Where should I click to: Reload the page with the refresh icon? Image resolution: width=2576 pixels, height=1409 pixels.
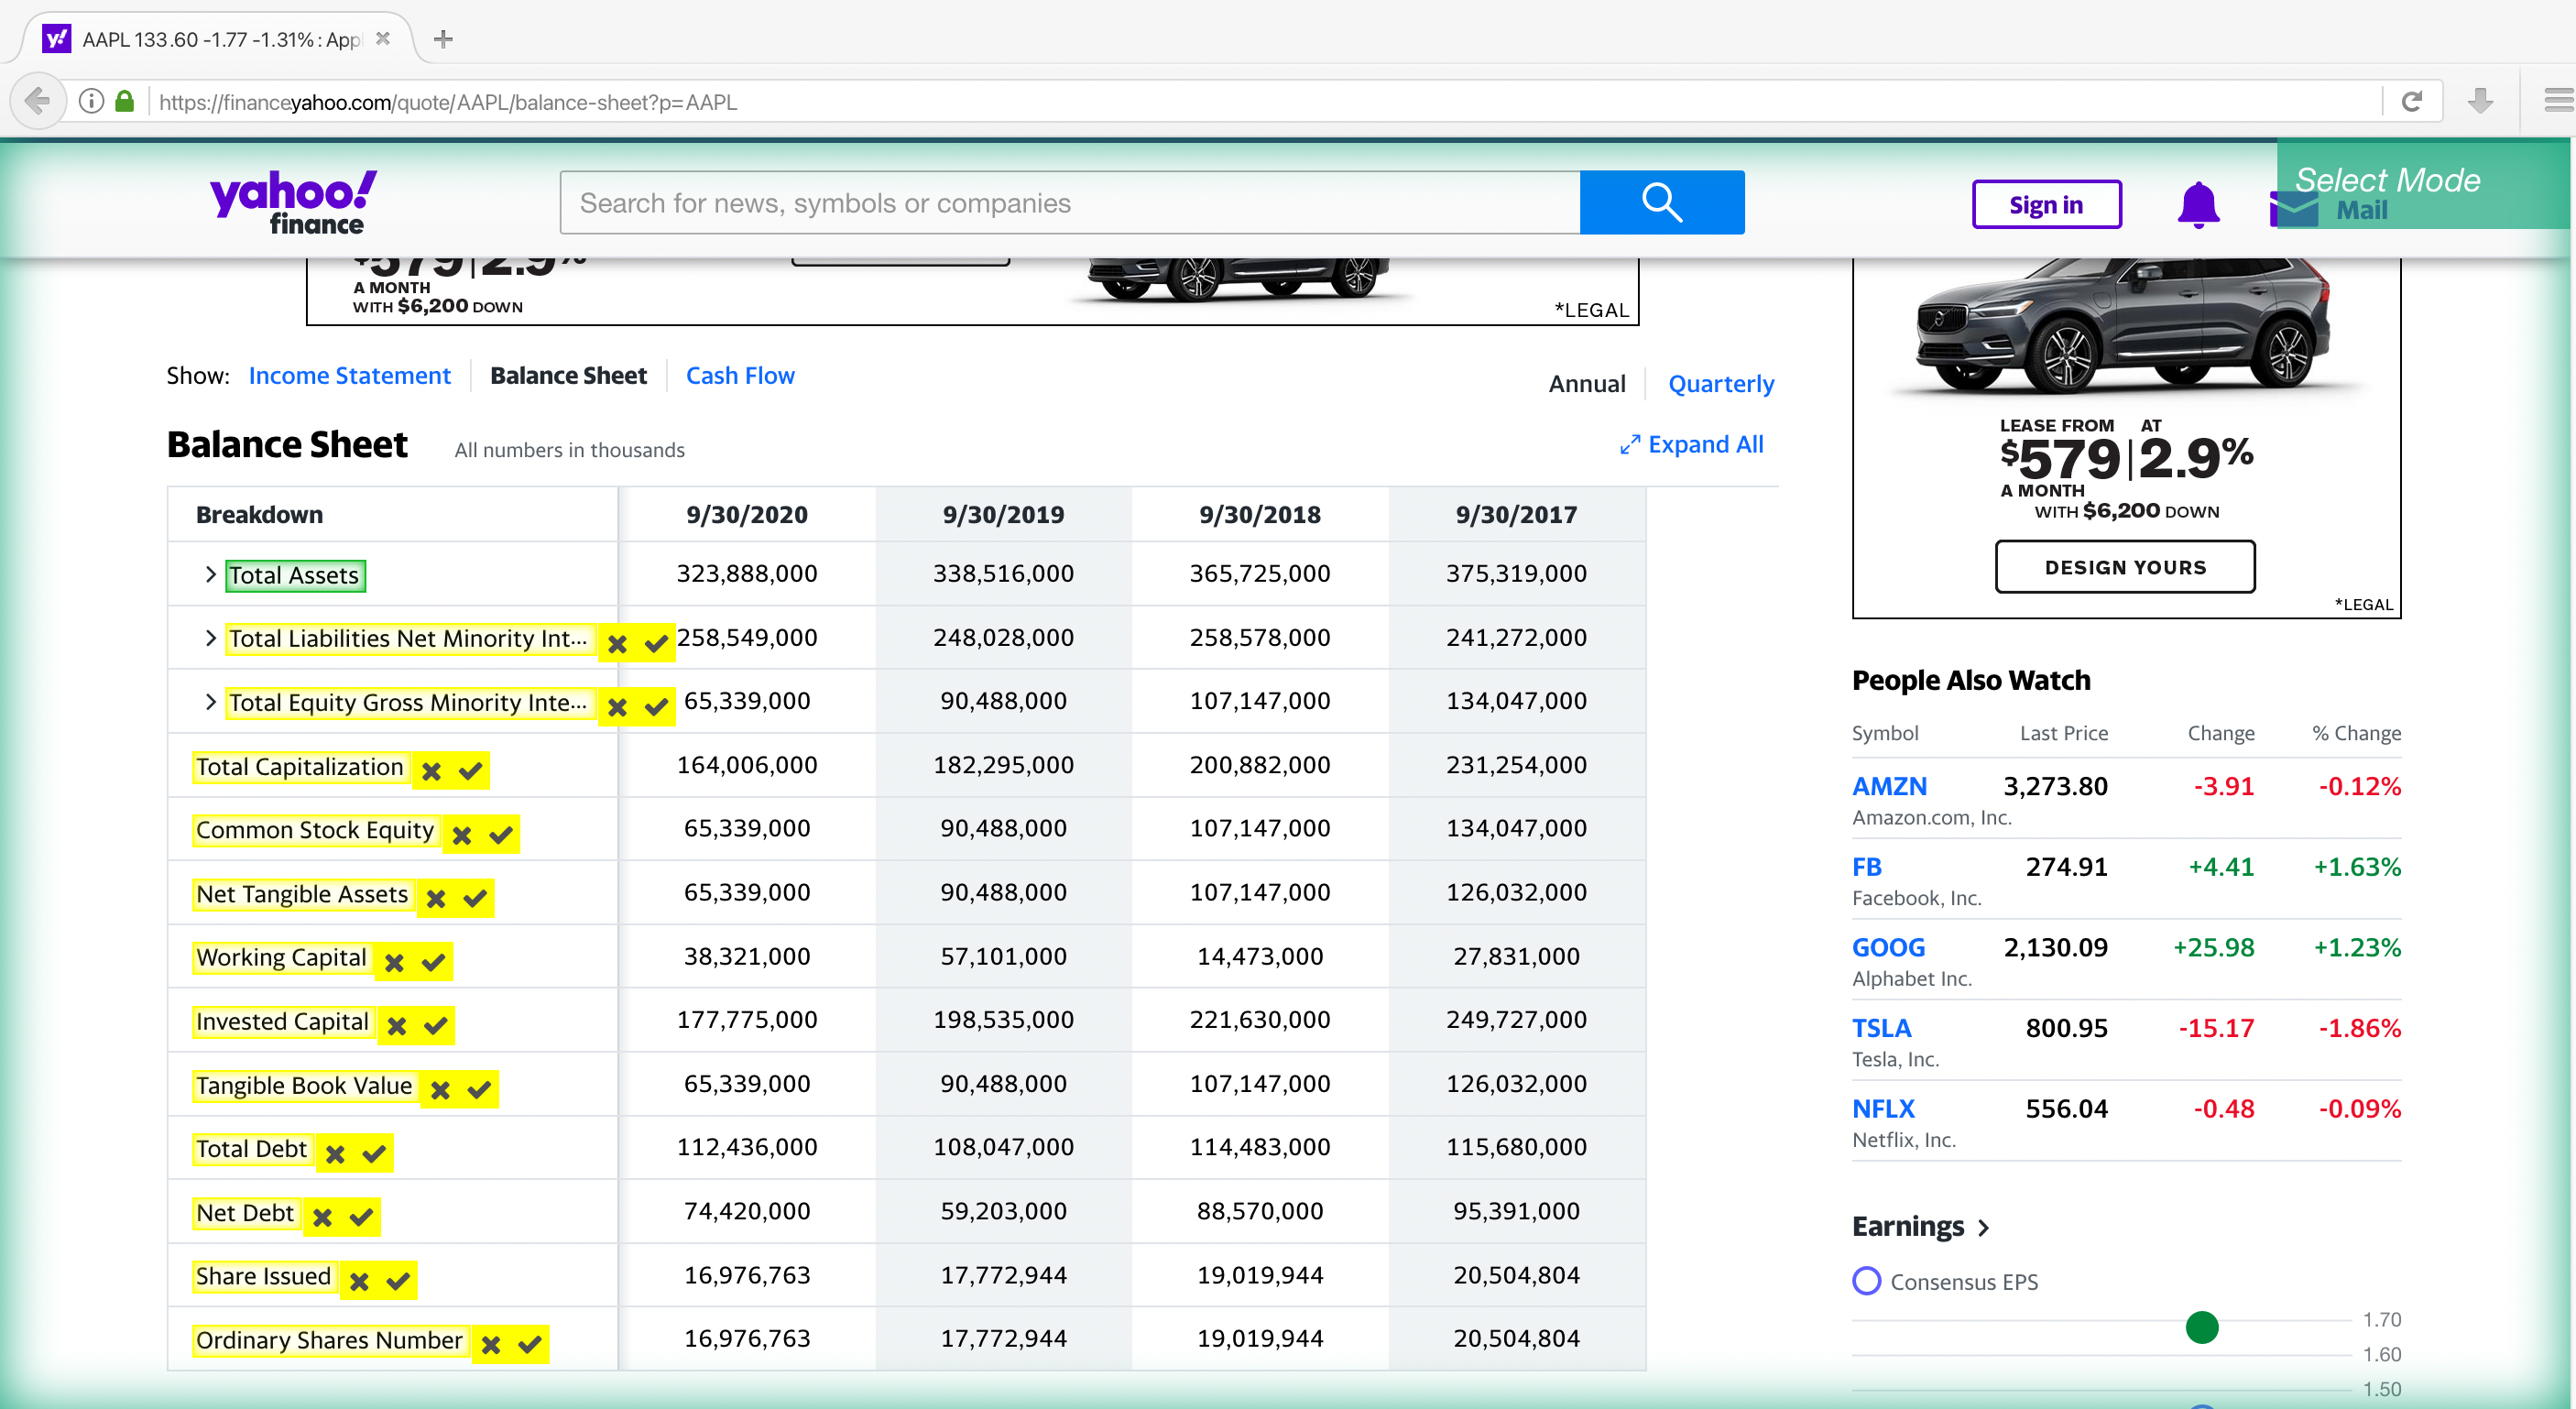(2411, 101)
